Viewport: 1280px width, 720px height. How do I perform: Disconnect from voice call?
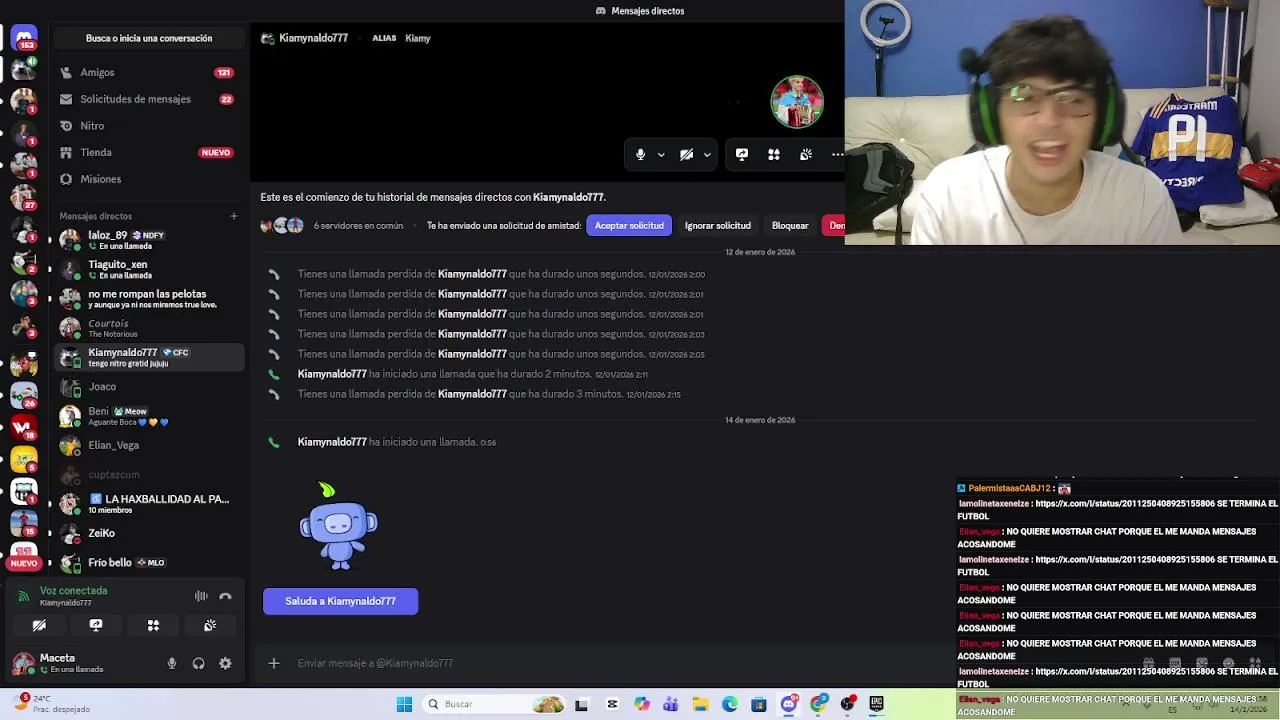(x=225, y=596)
